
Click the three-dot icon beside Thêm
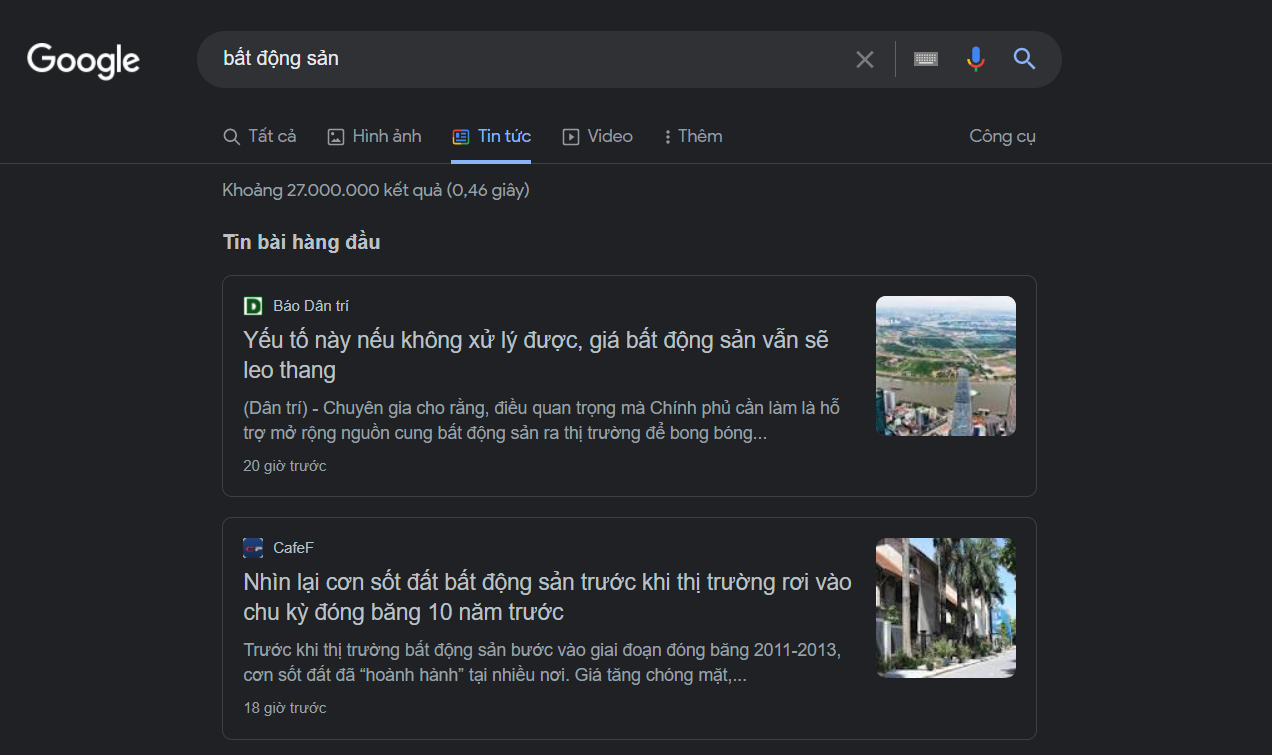tap(666, 135)
